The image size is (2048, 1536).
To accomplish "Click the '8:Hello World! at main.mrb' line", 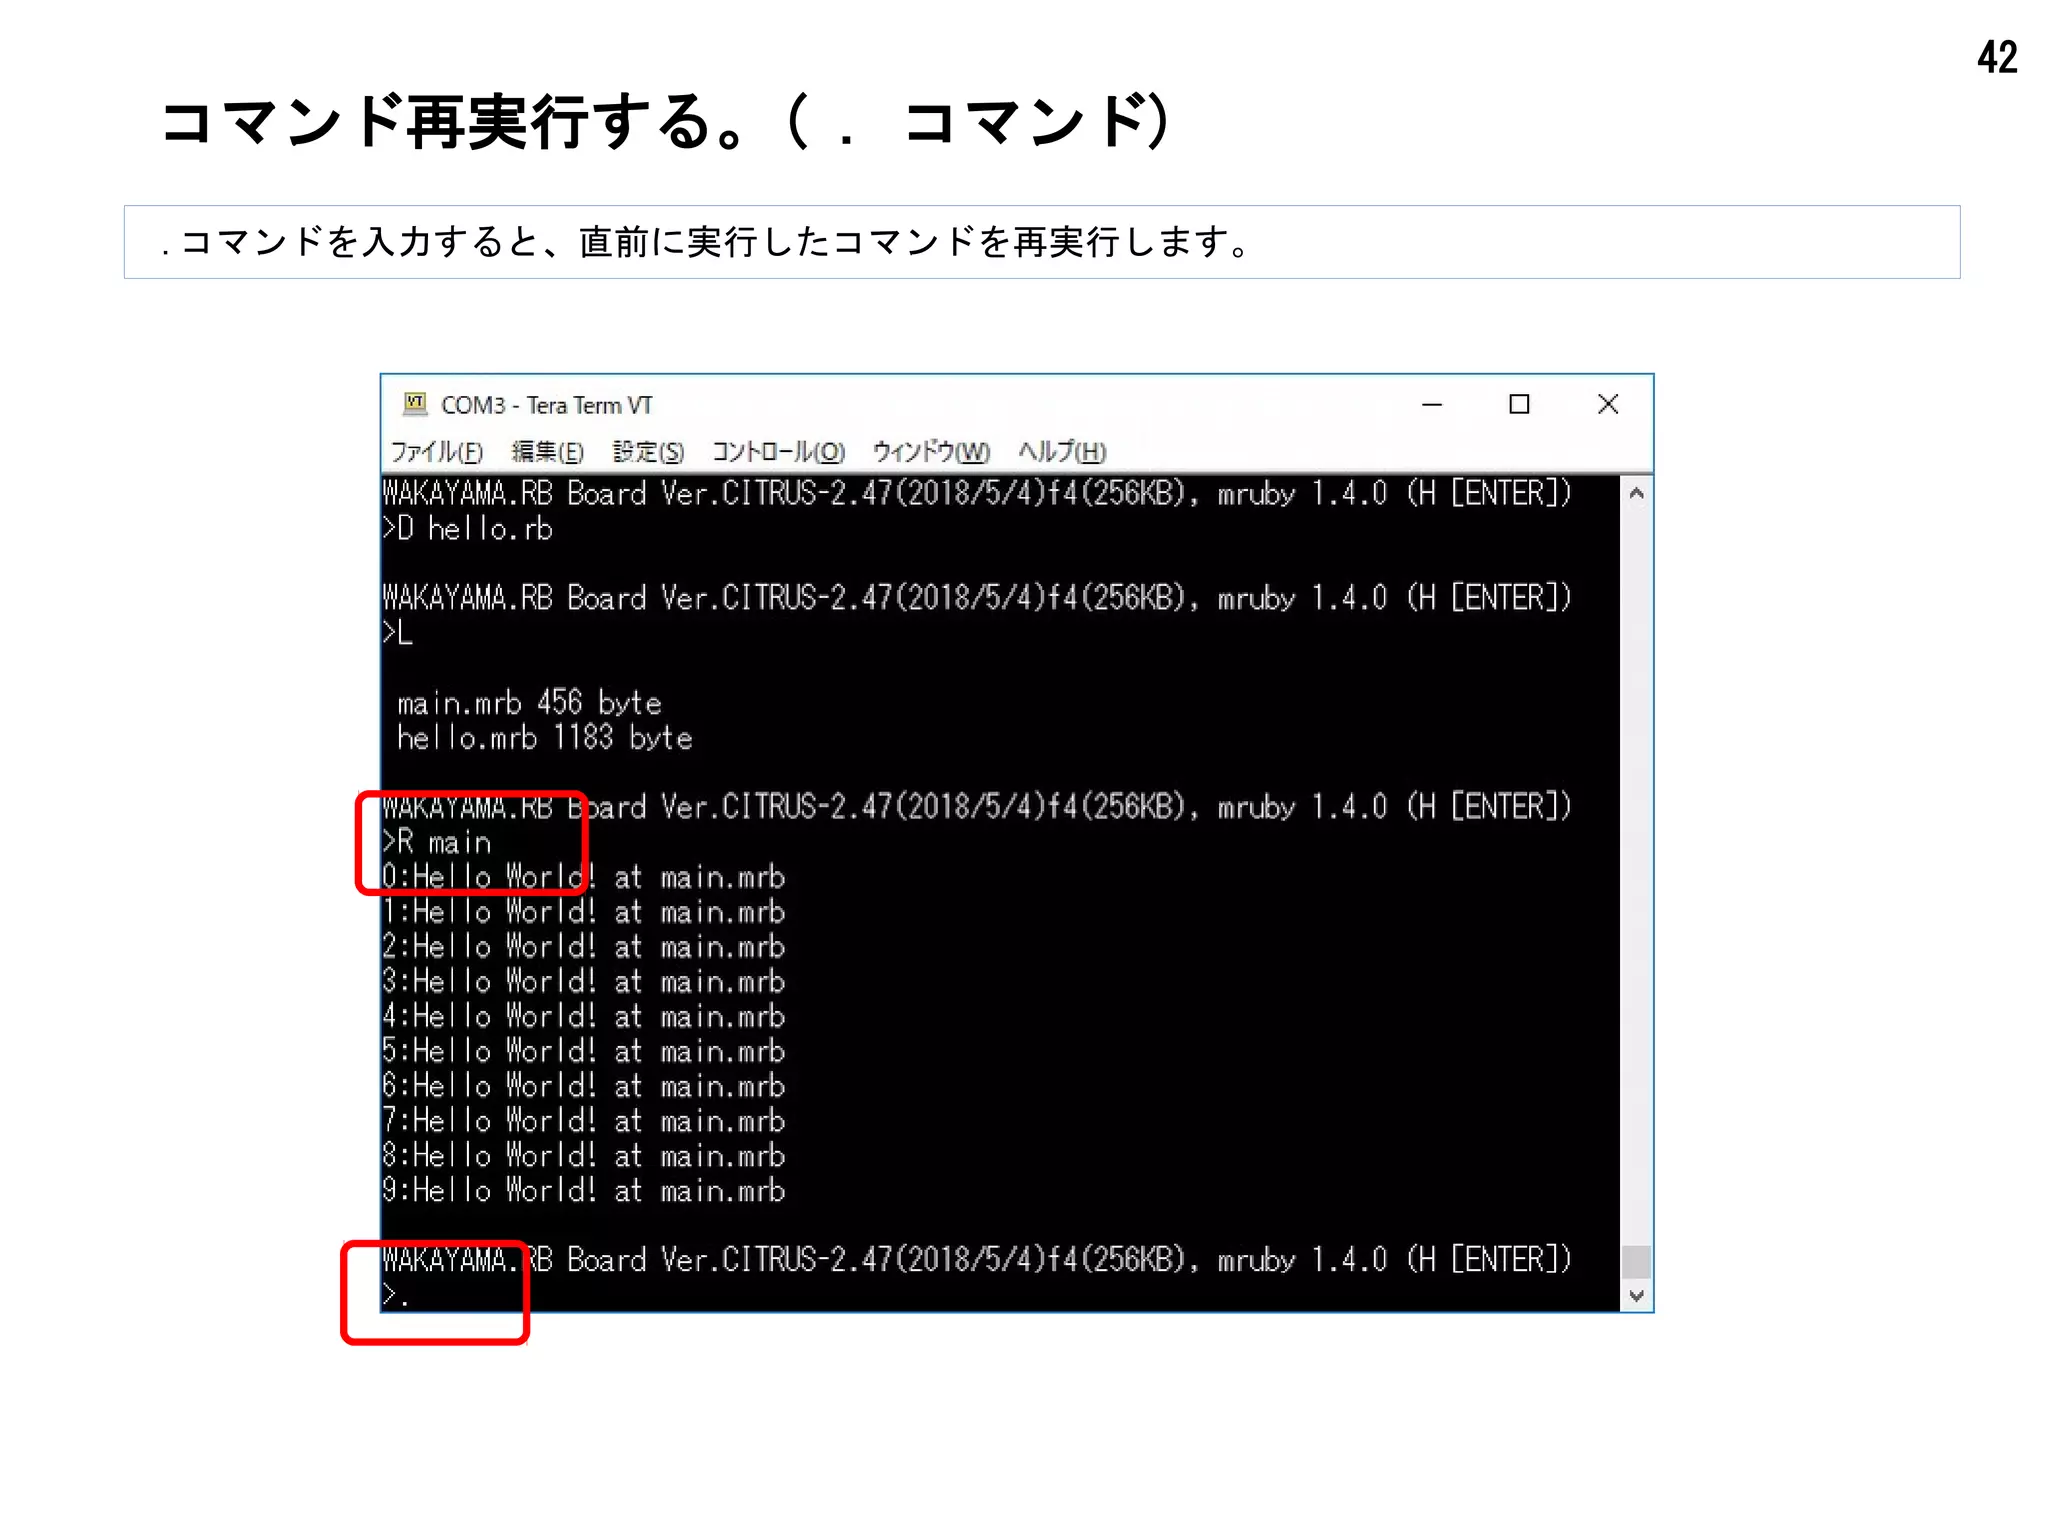I will pos(584,1156).
